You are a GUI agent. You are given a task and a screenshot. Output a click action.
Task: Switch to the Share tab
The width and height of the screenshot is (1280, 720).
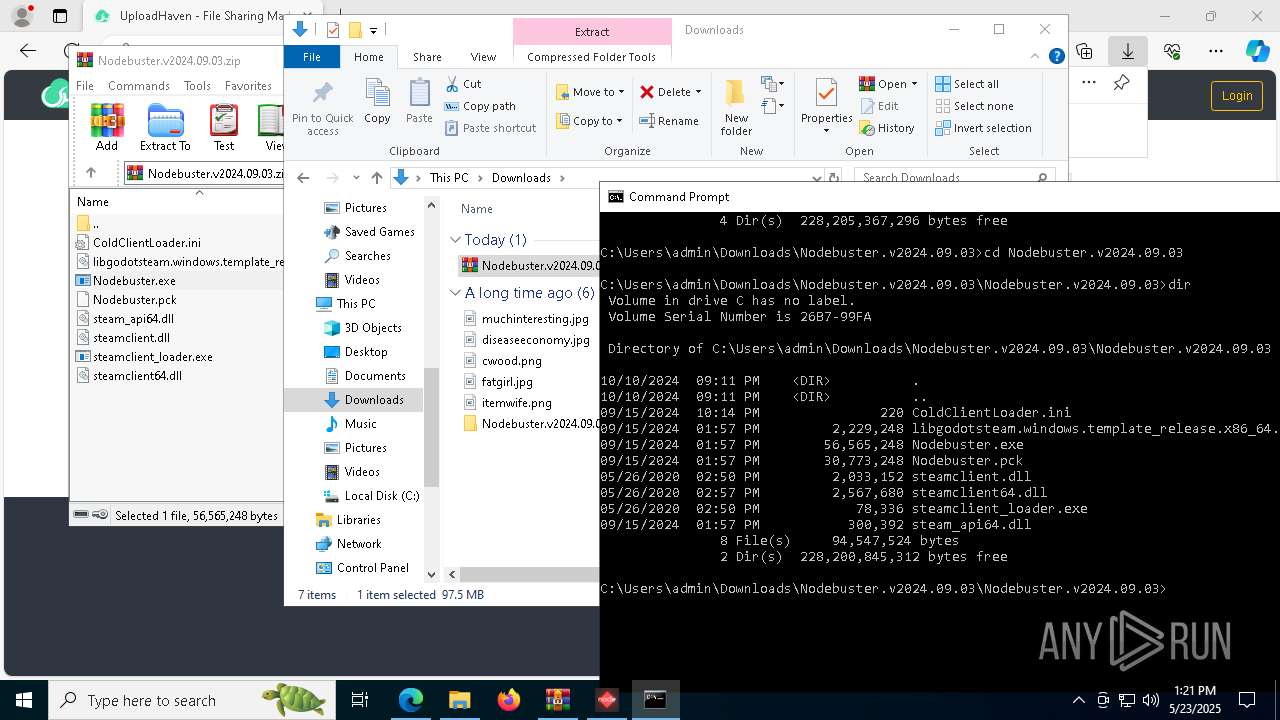pyautogui.click(x=427, y=57)
